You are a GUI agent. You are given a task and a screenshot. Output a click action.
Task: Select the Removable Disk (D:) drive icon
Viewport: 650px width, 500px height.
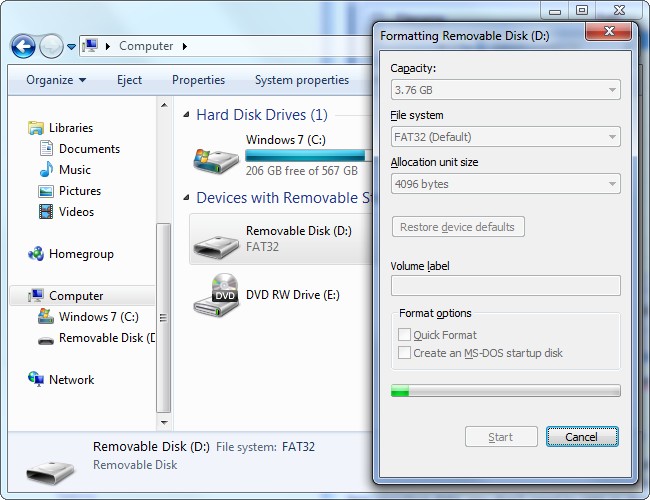tap(216, 247)
